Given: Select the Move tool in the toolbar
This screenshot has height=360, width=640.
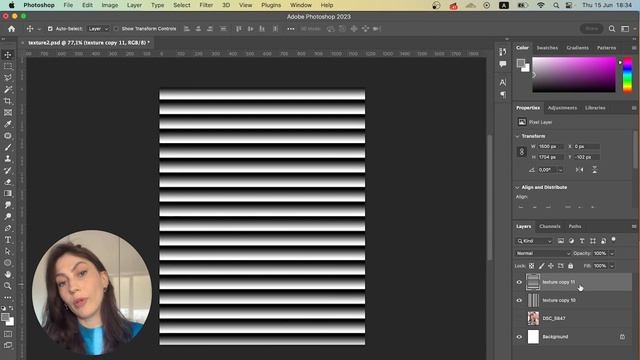Looking at the screenshot, I should coord(8,55).
